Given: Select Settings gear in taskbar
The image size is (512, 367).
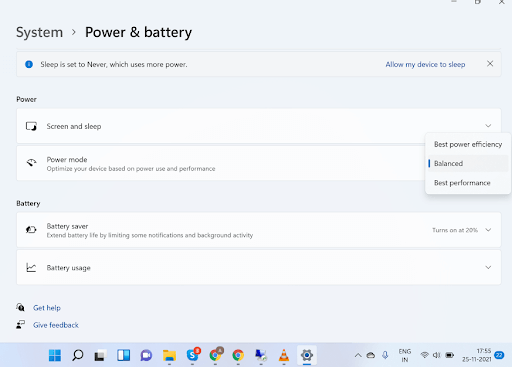Looking at the screenshot, I should tap(307, 355).
